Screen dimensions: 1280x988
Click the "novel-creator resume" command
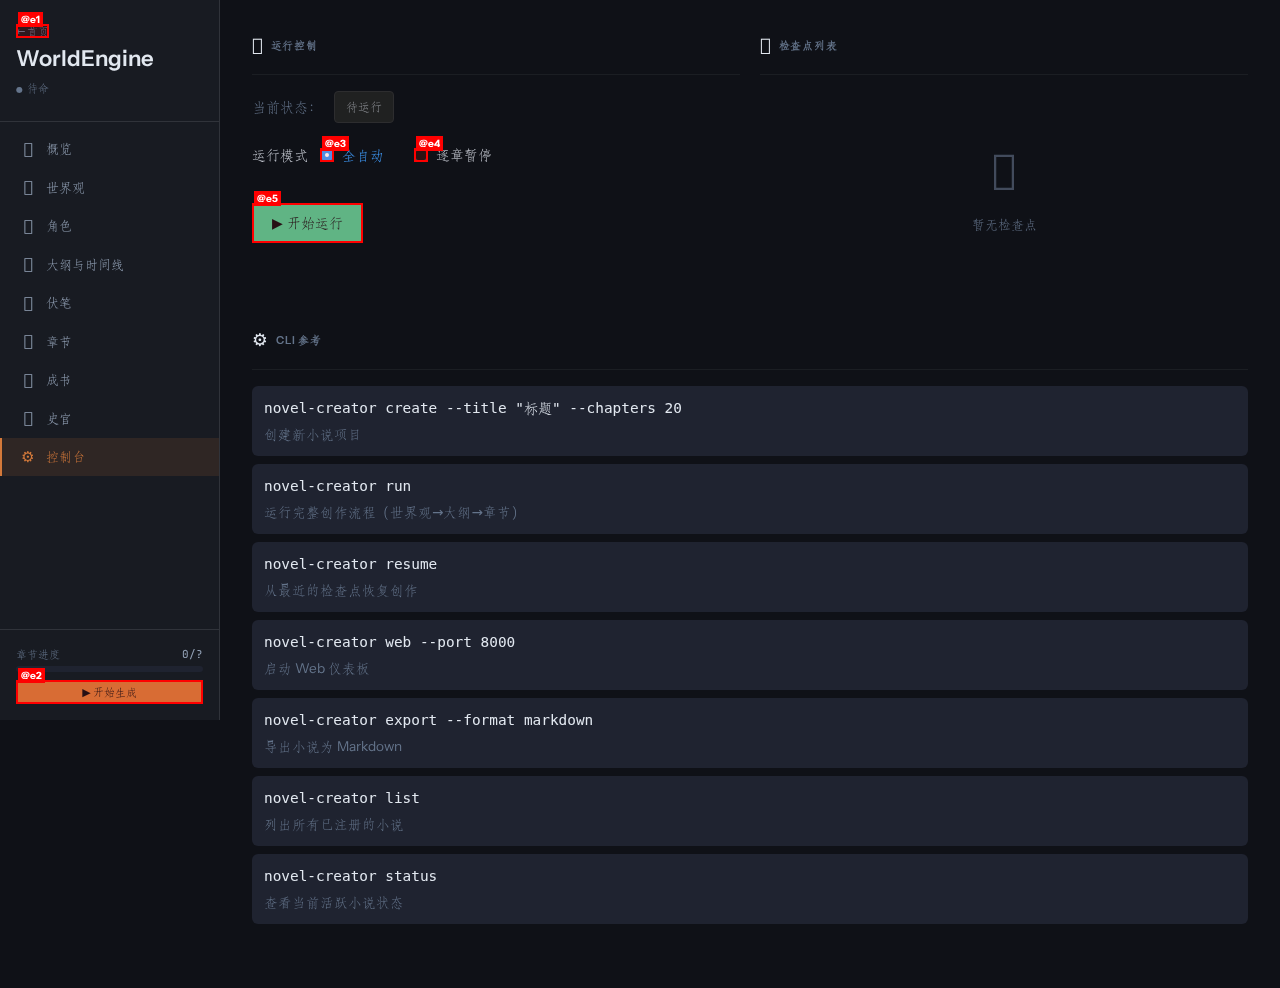[x=350, y=564]
